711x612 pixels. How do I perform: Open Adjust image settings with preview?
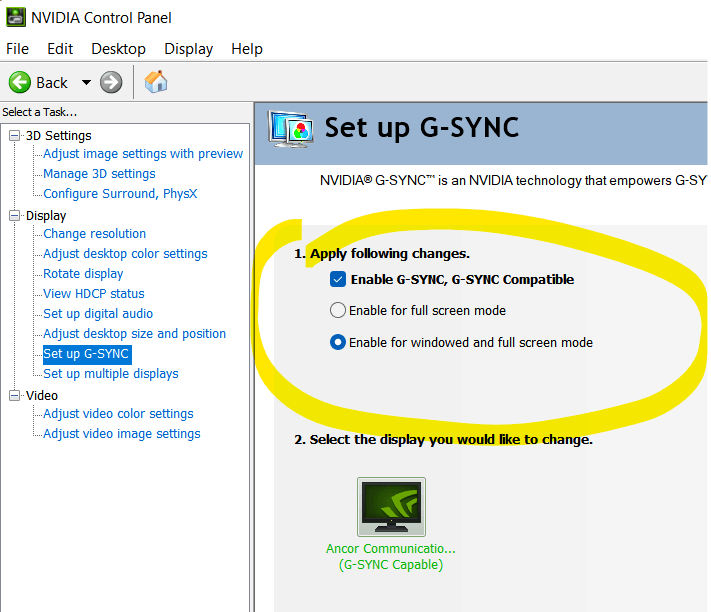point(143,154)
